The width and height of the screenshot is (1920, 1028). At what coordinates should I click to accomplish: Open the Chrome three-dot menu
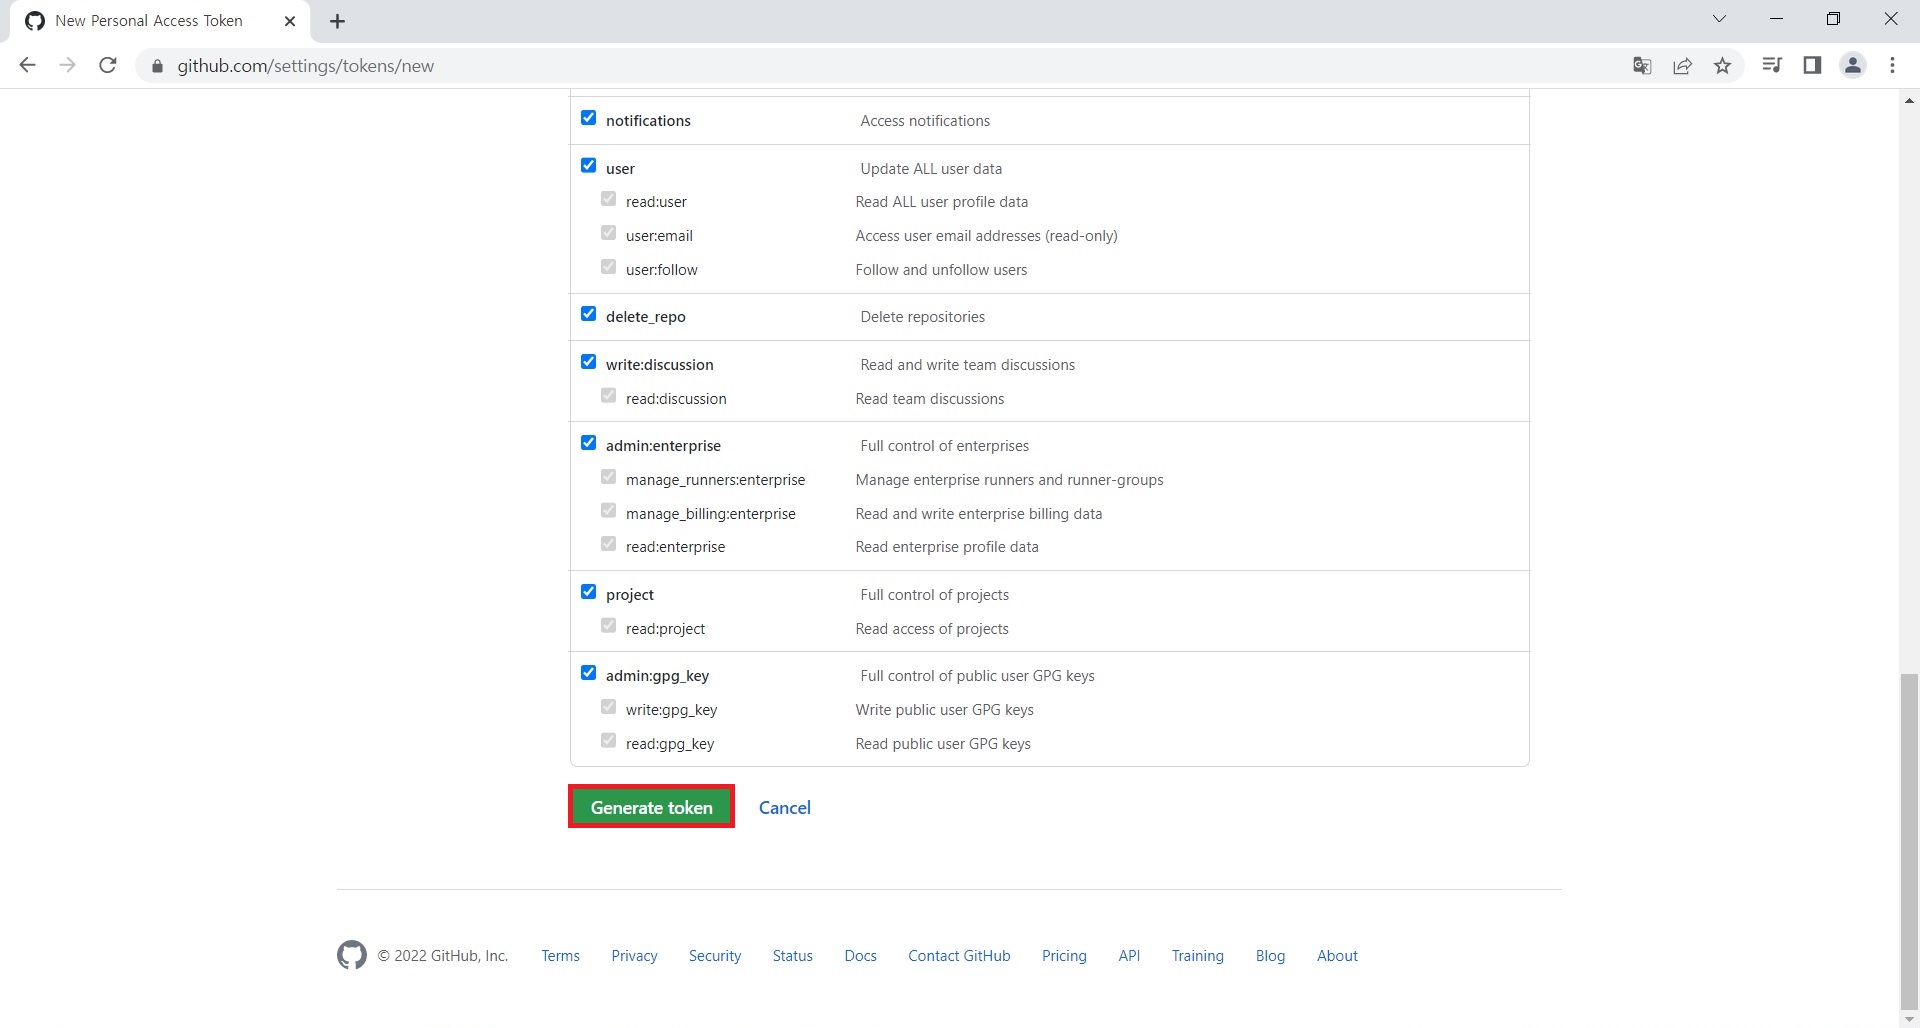[1892, 66]
